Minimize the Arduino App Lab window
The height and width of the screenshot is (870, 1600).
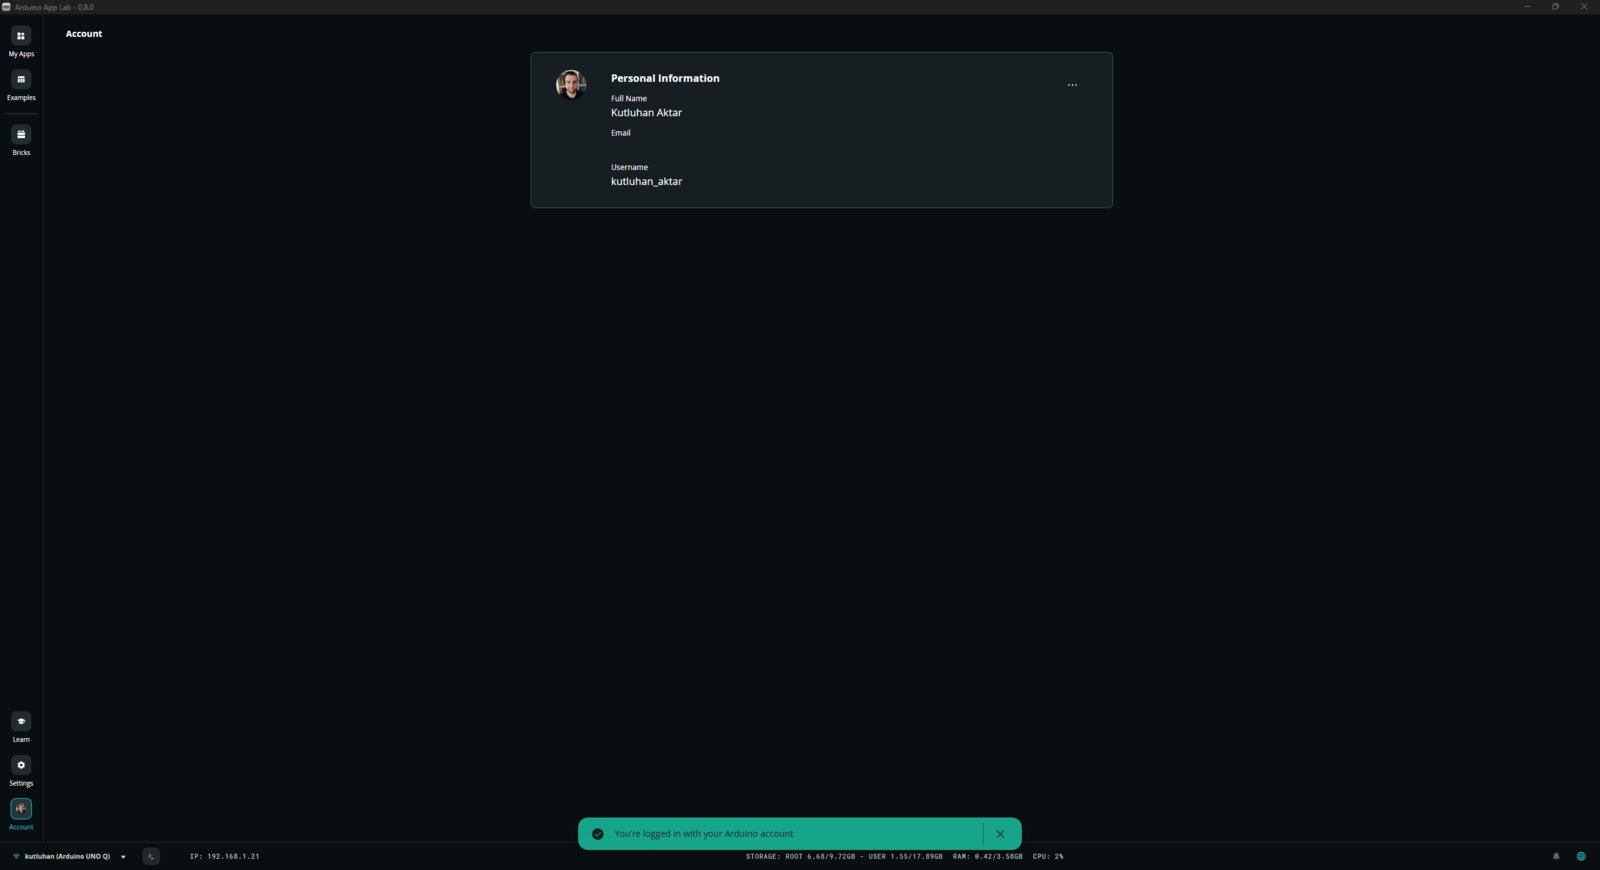[x=1527, y=7]
